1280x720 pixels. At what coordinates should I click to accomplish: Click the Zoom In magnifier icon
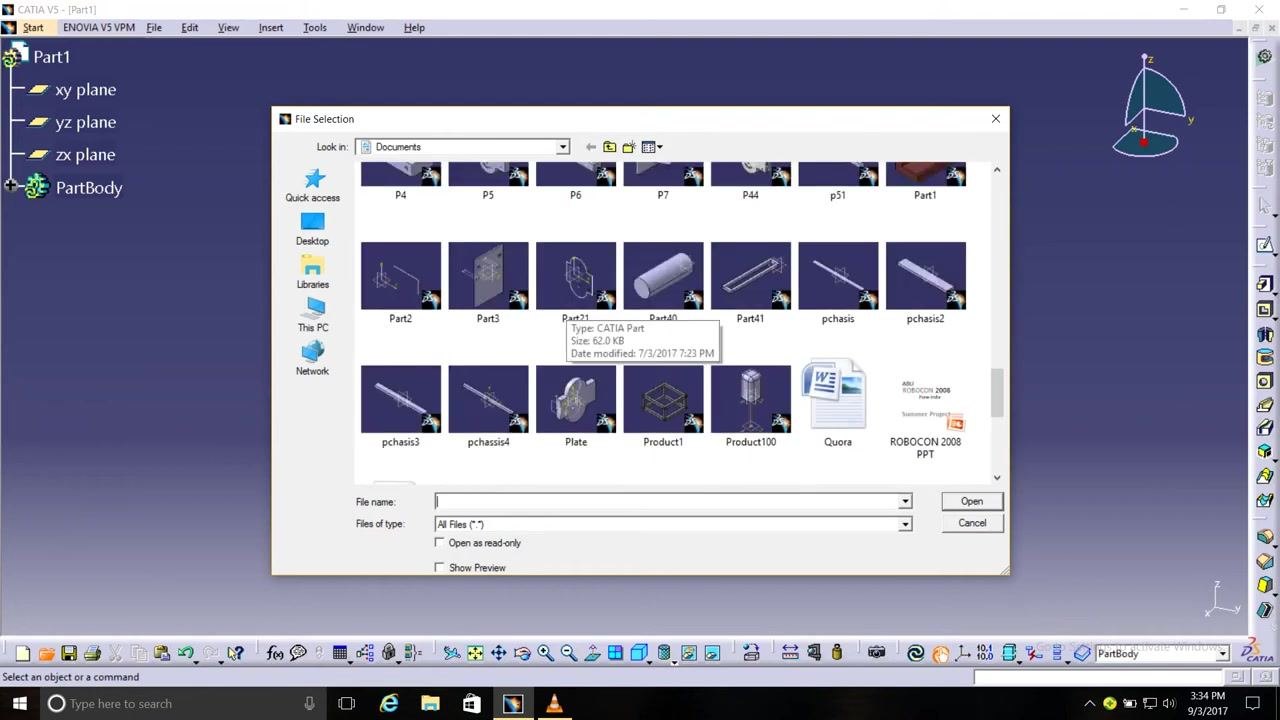[x=545, y=653]
